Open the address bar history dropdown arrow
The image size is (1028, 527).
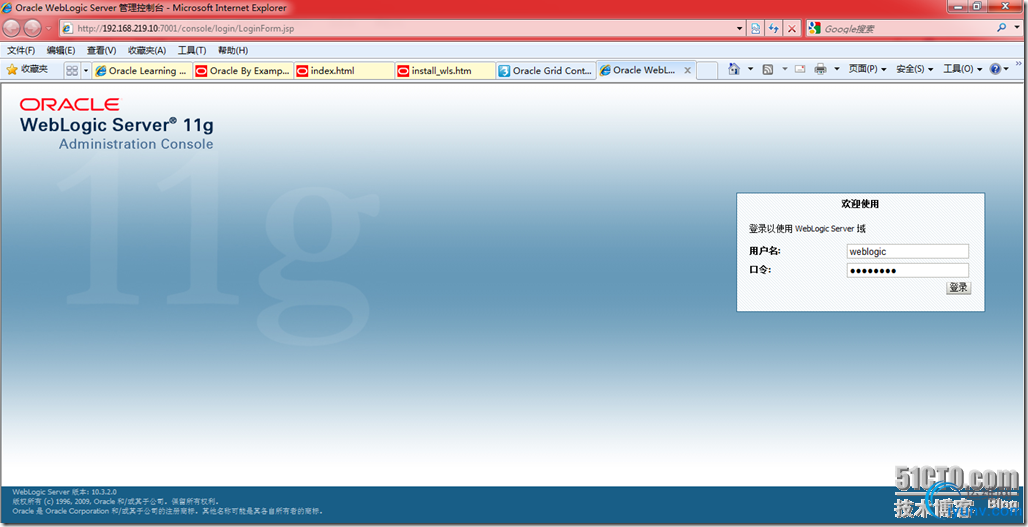740,29
